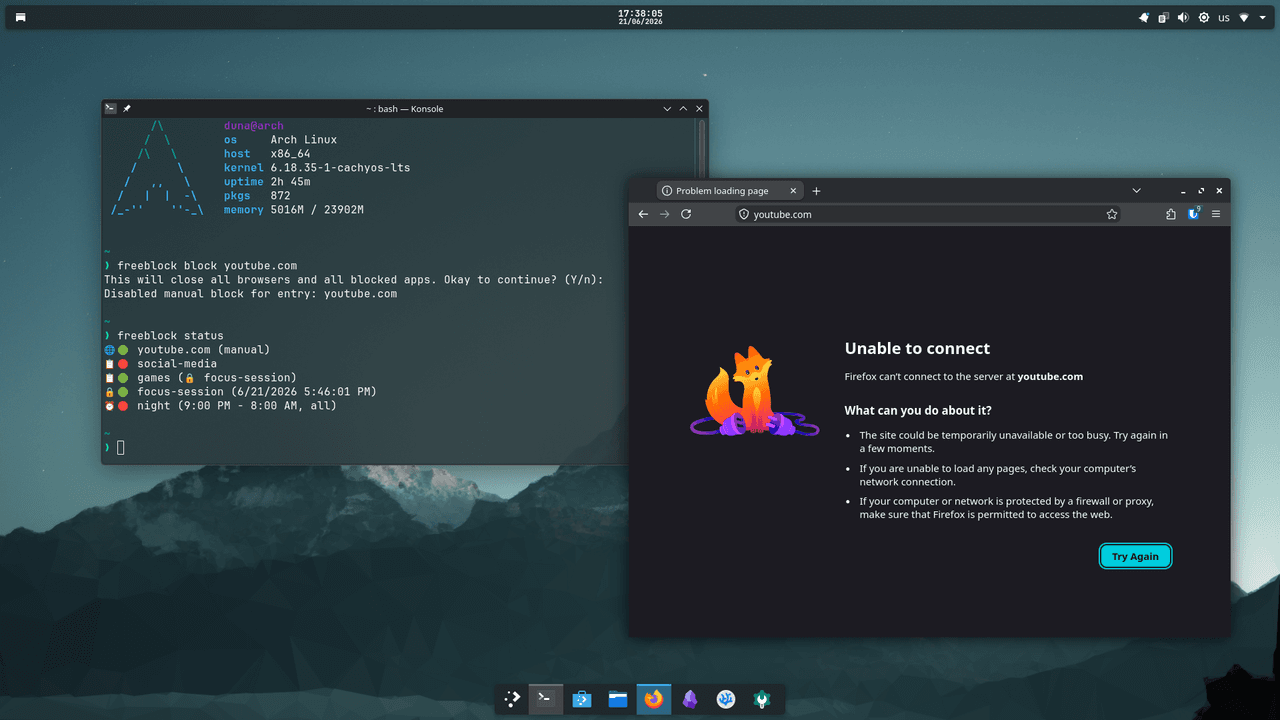Maximize the Konsole window
Viewport: 1280px width, 720px height.
click(683, 108)
